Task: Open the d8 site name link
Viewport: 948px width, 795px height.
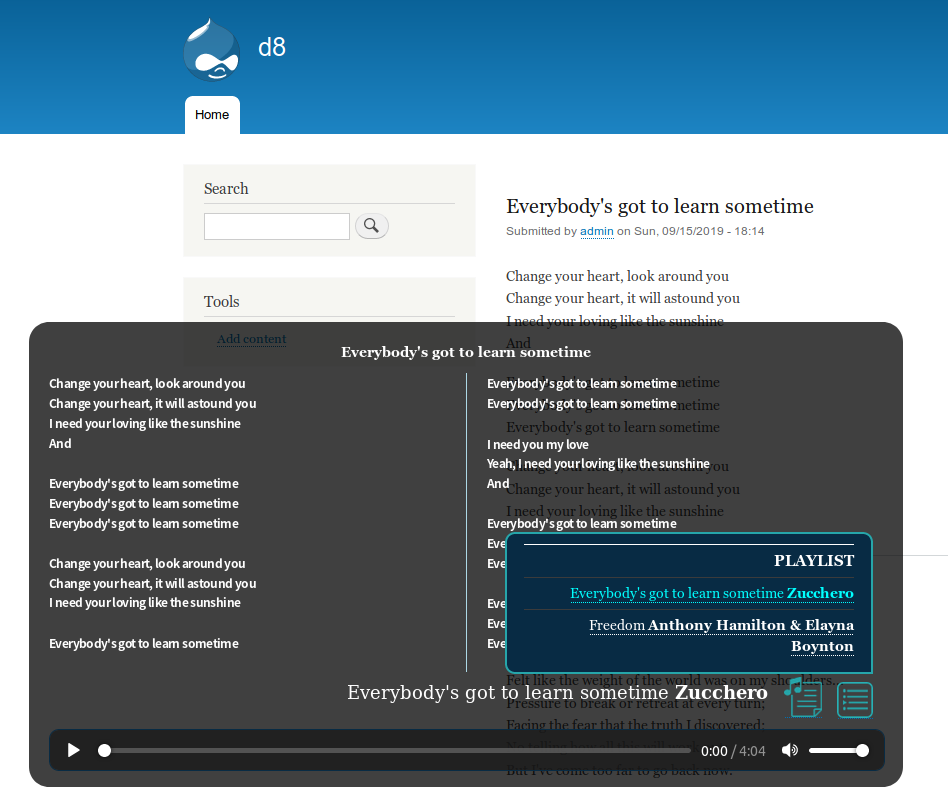Action: tap(271, 48)
